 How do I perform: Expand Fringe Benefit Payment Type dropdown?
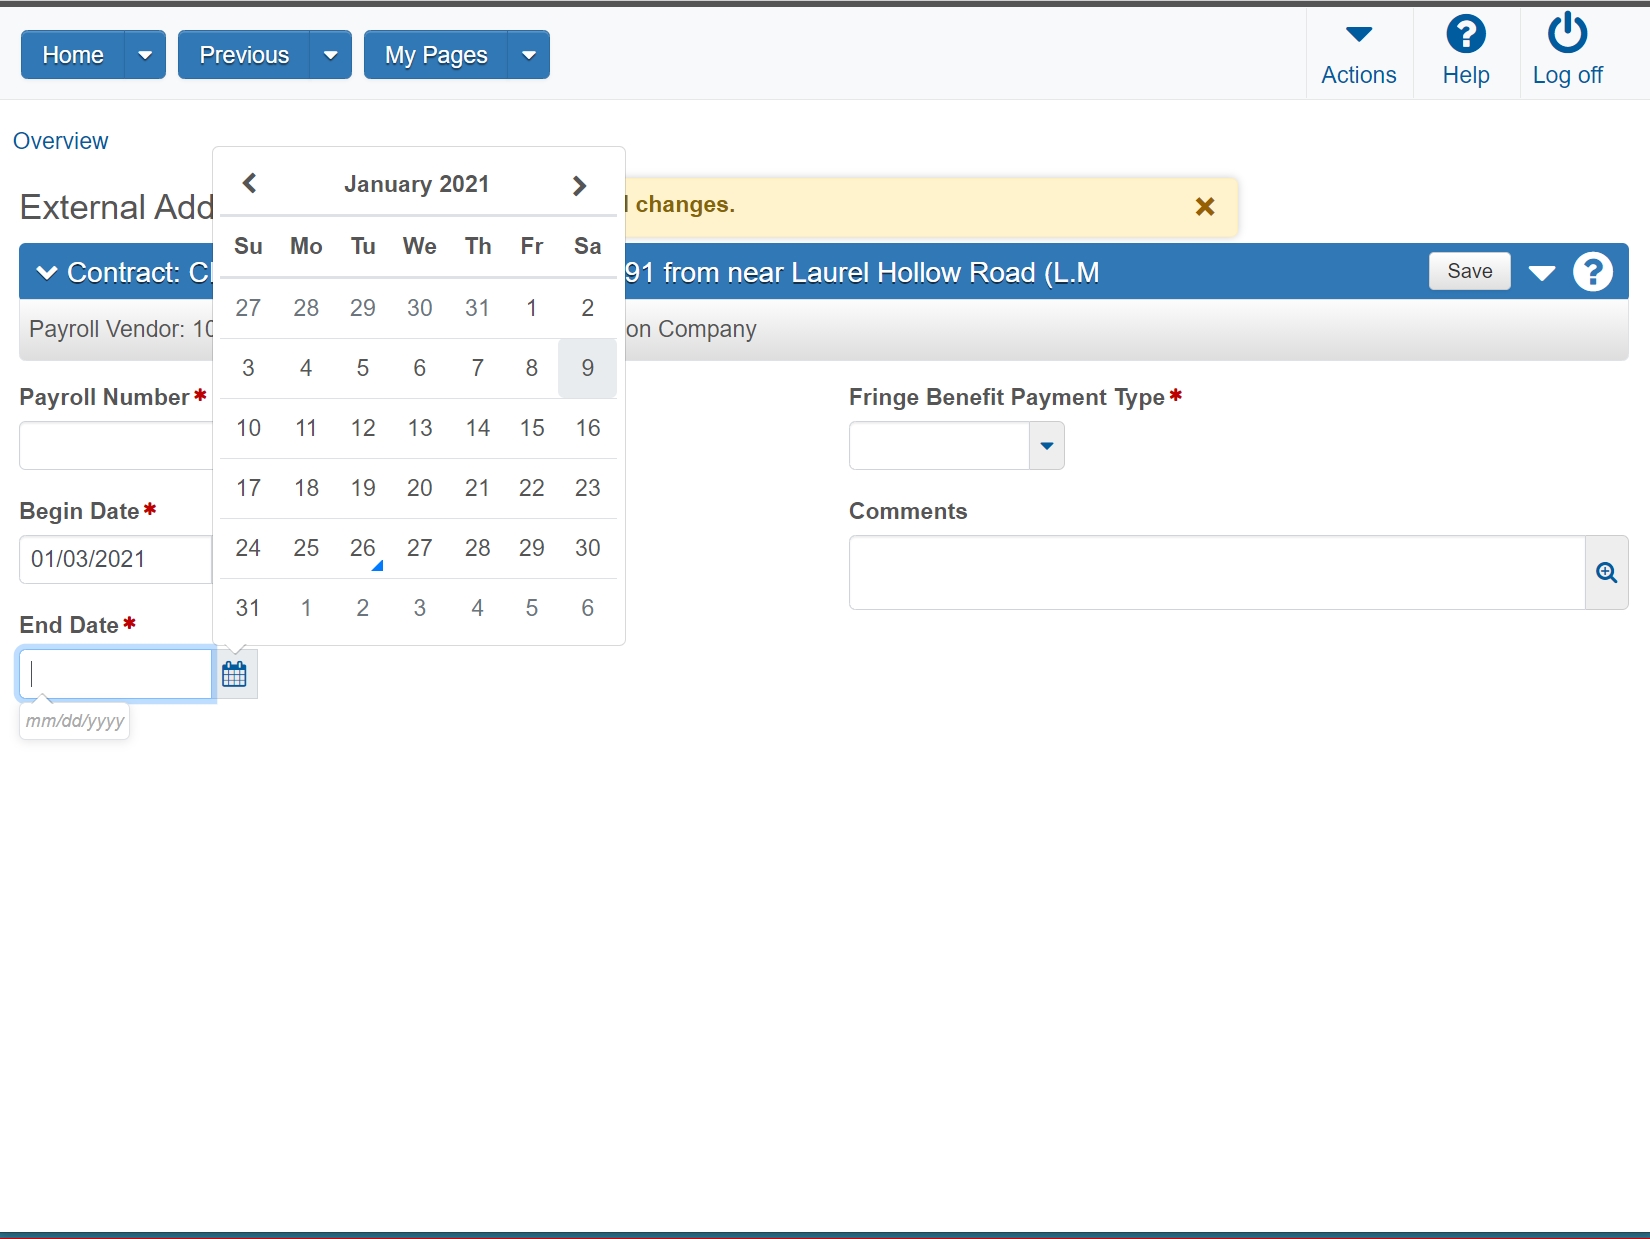pyautogui.click(x=1047, y=446)
